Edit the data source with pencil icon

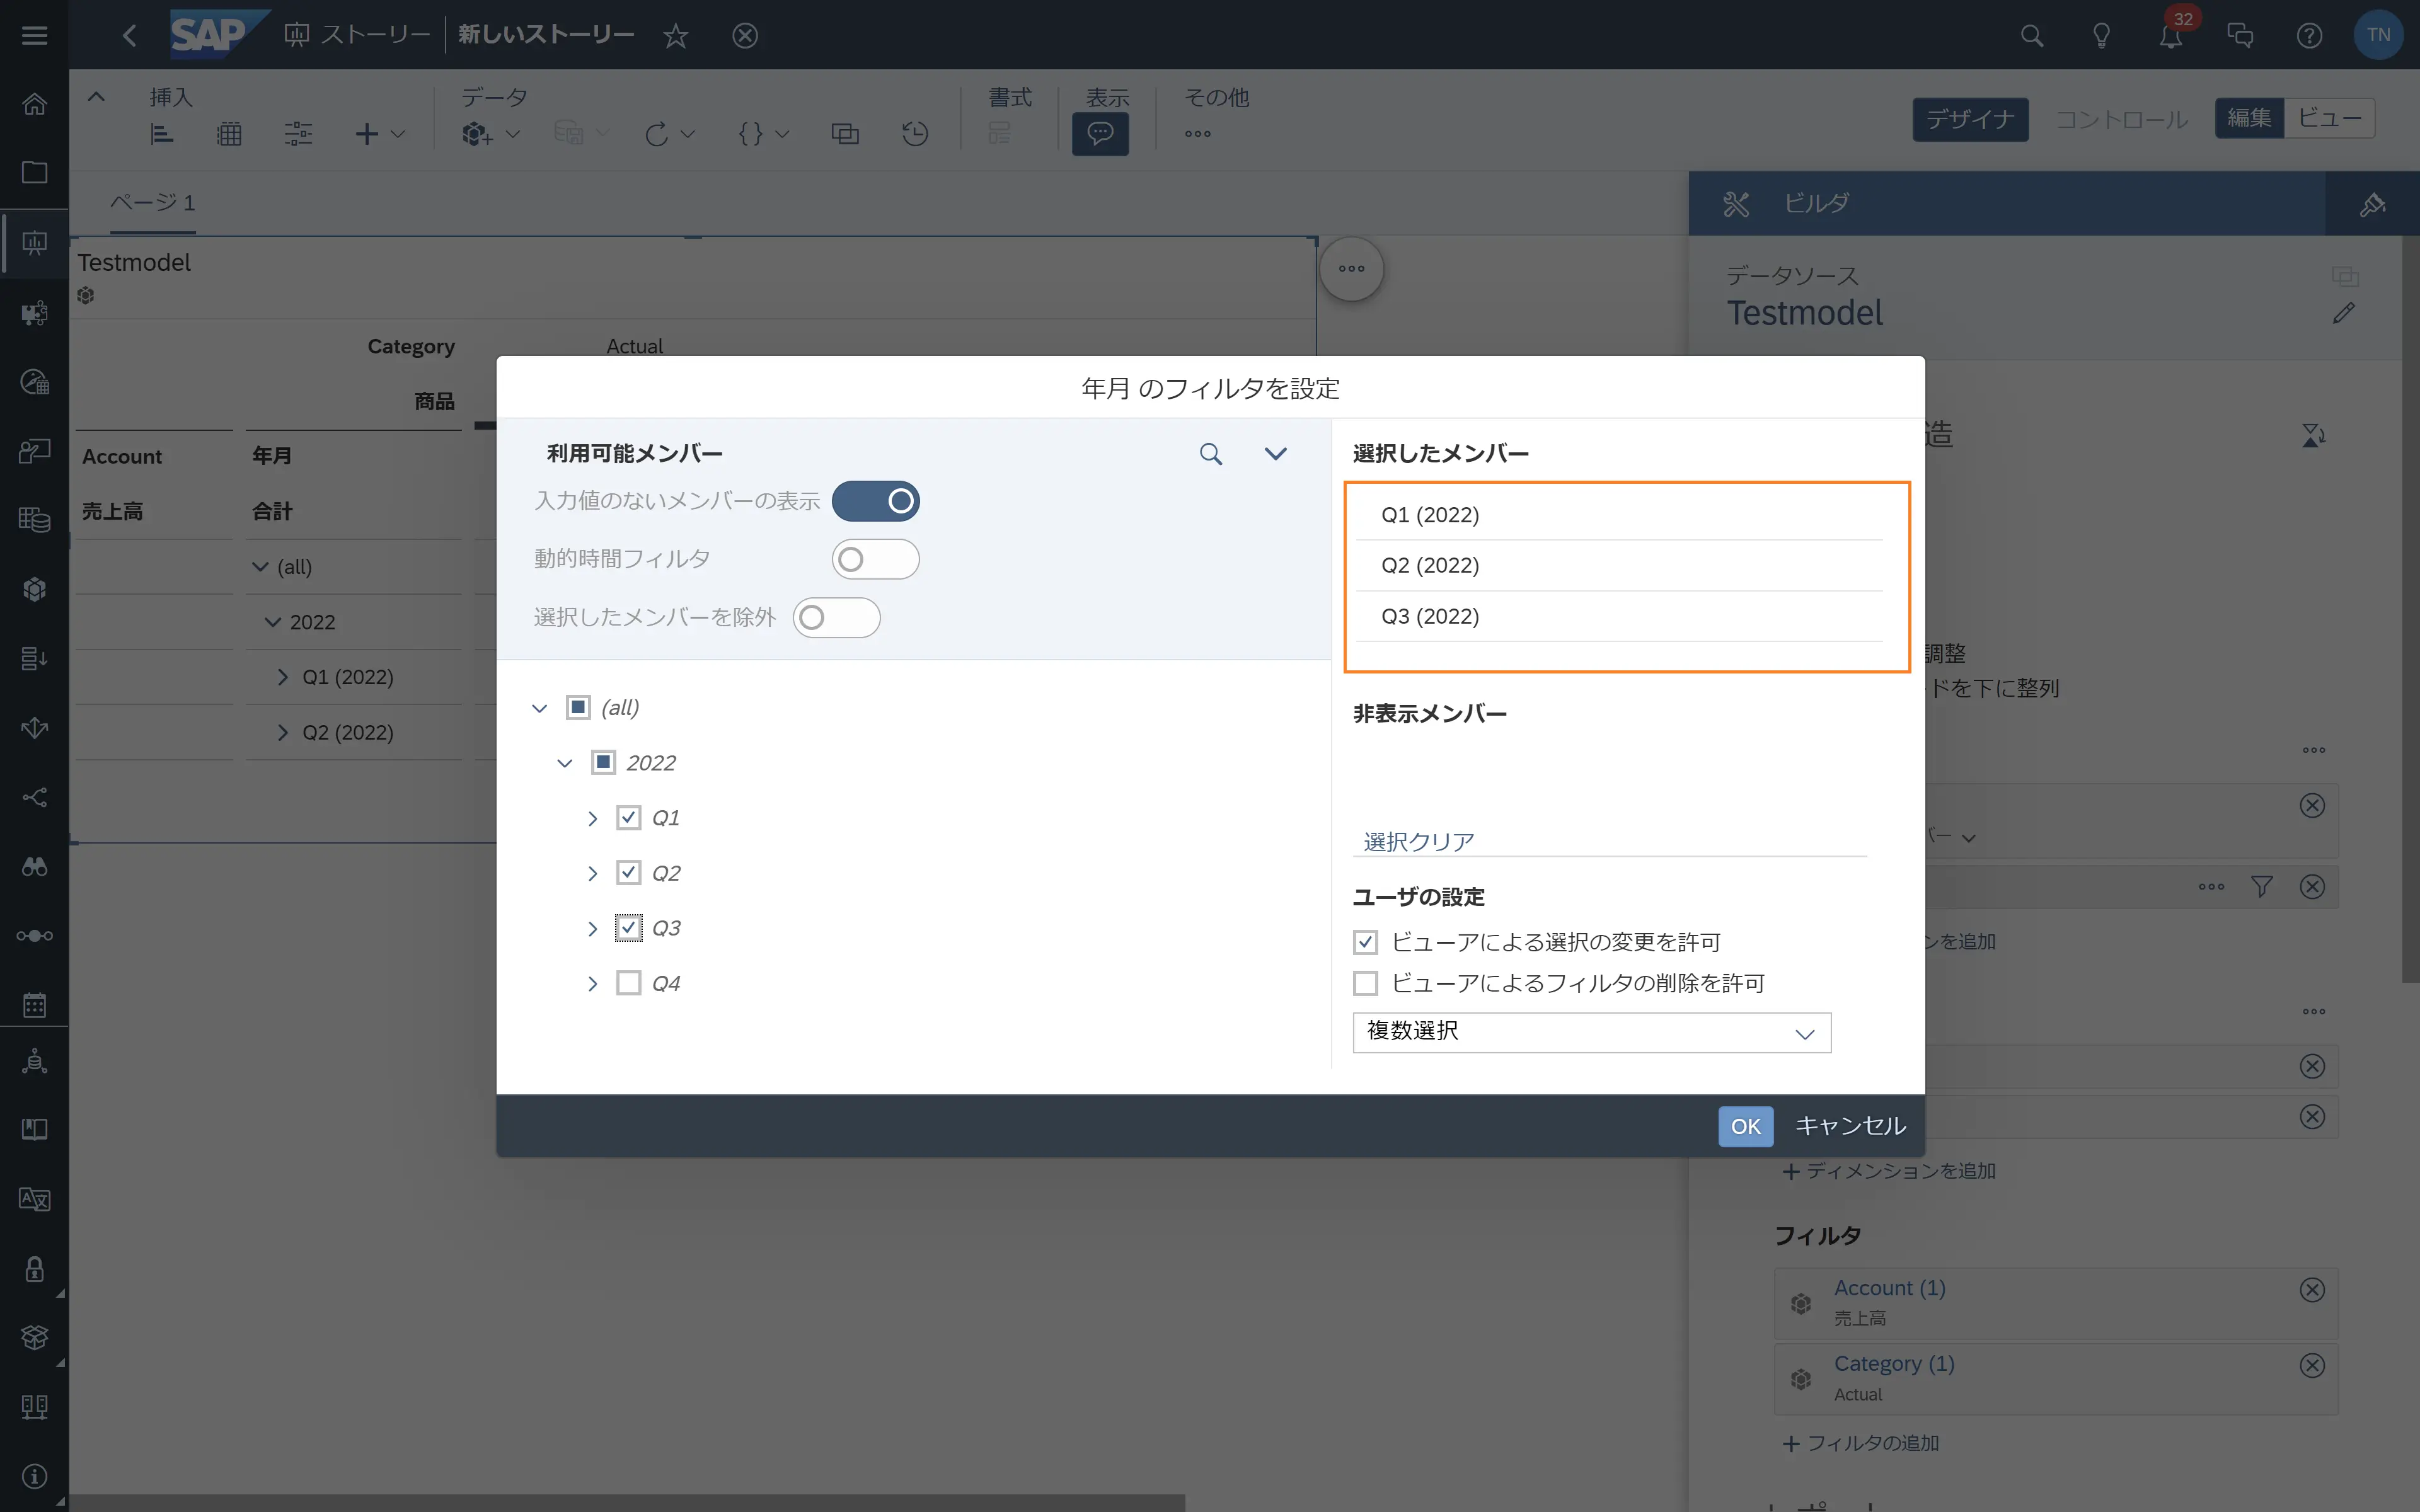(x=2343, y=313)
